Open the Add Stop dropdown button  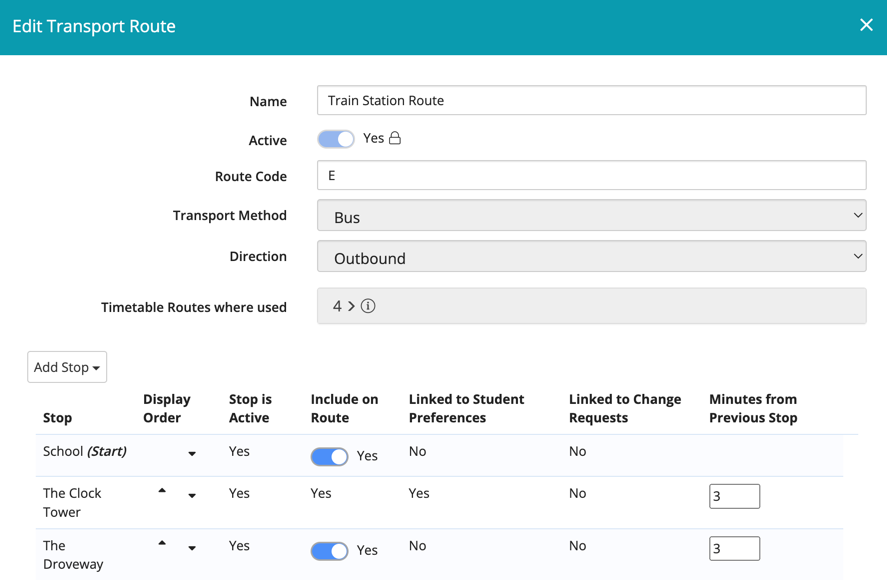tap(67, 367)
